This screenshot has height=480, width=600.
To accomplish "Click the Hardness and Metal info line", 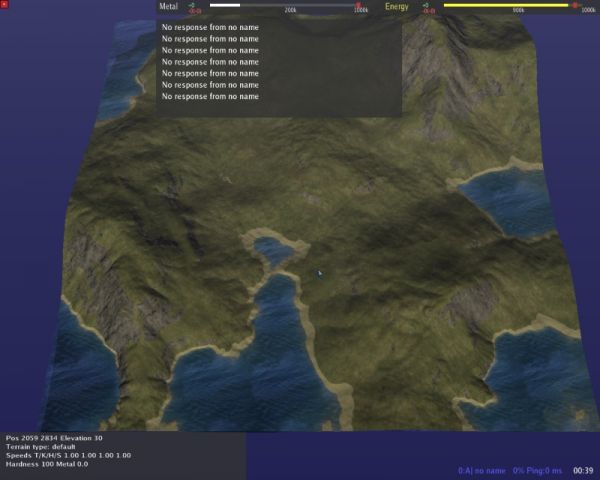I will coord(47,464).
